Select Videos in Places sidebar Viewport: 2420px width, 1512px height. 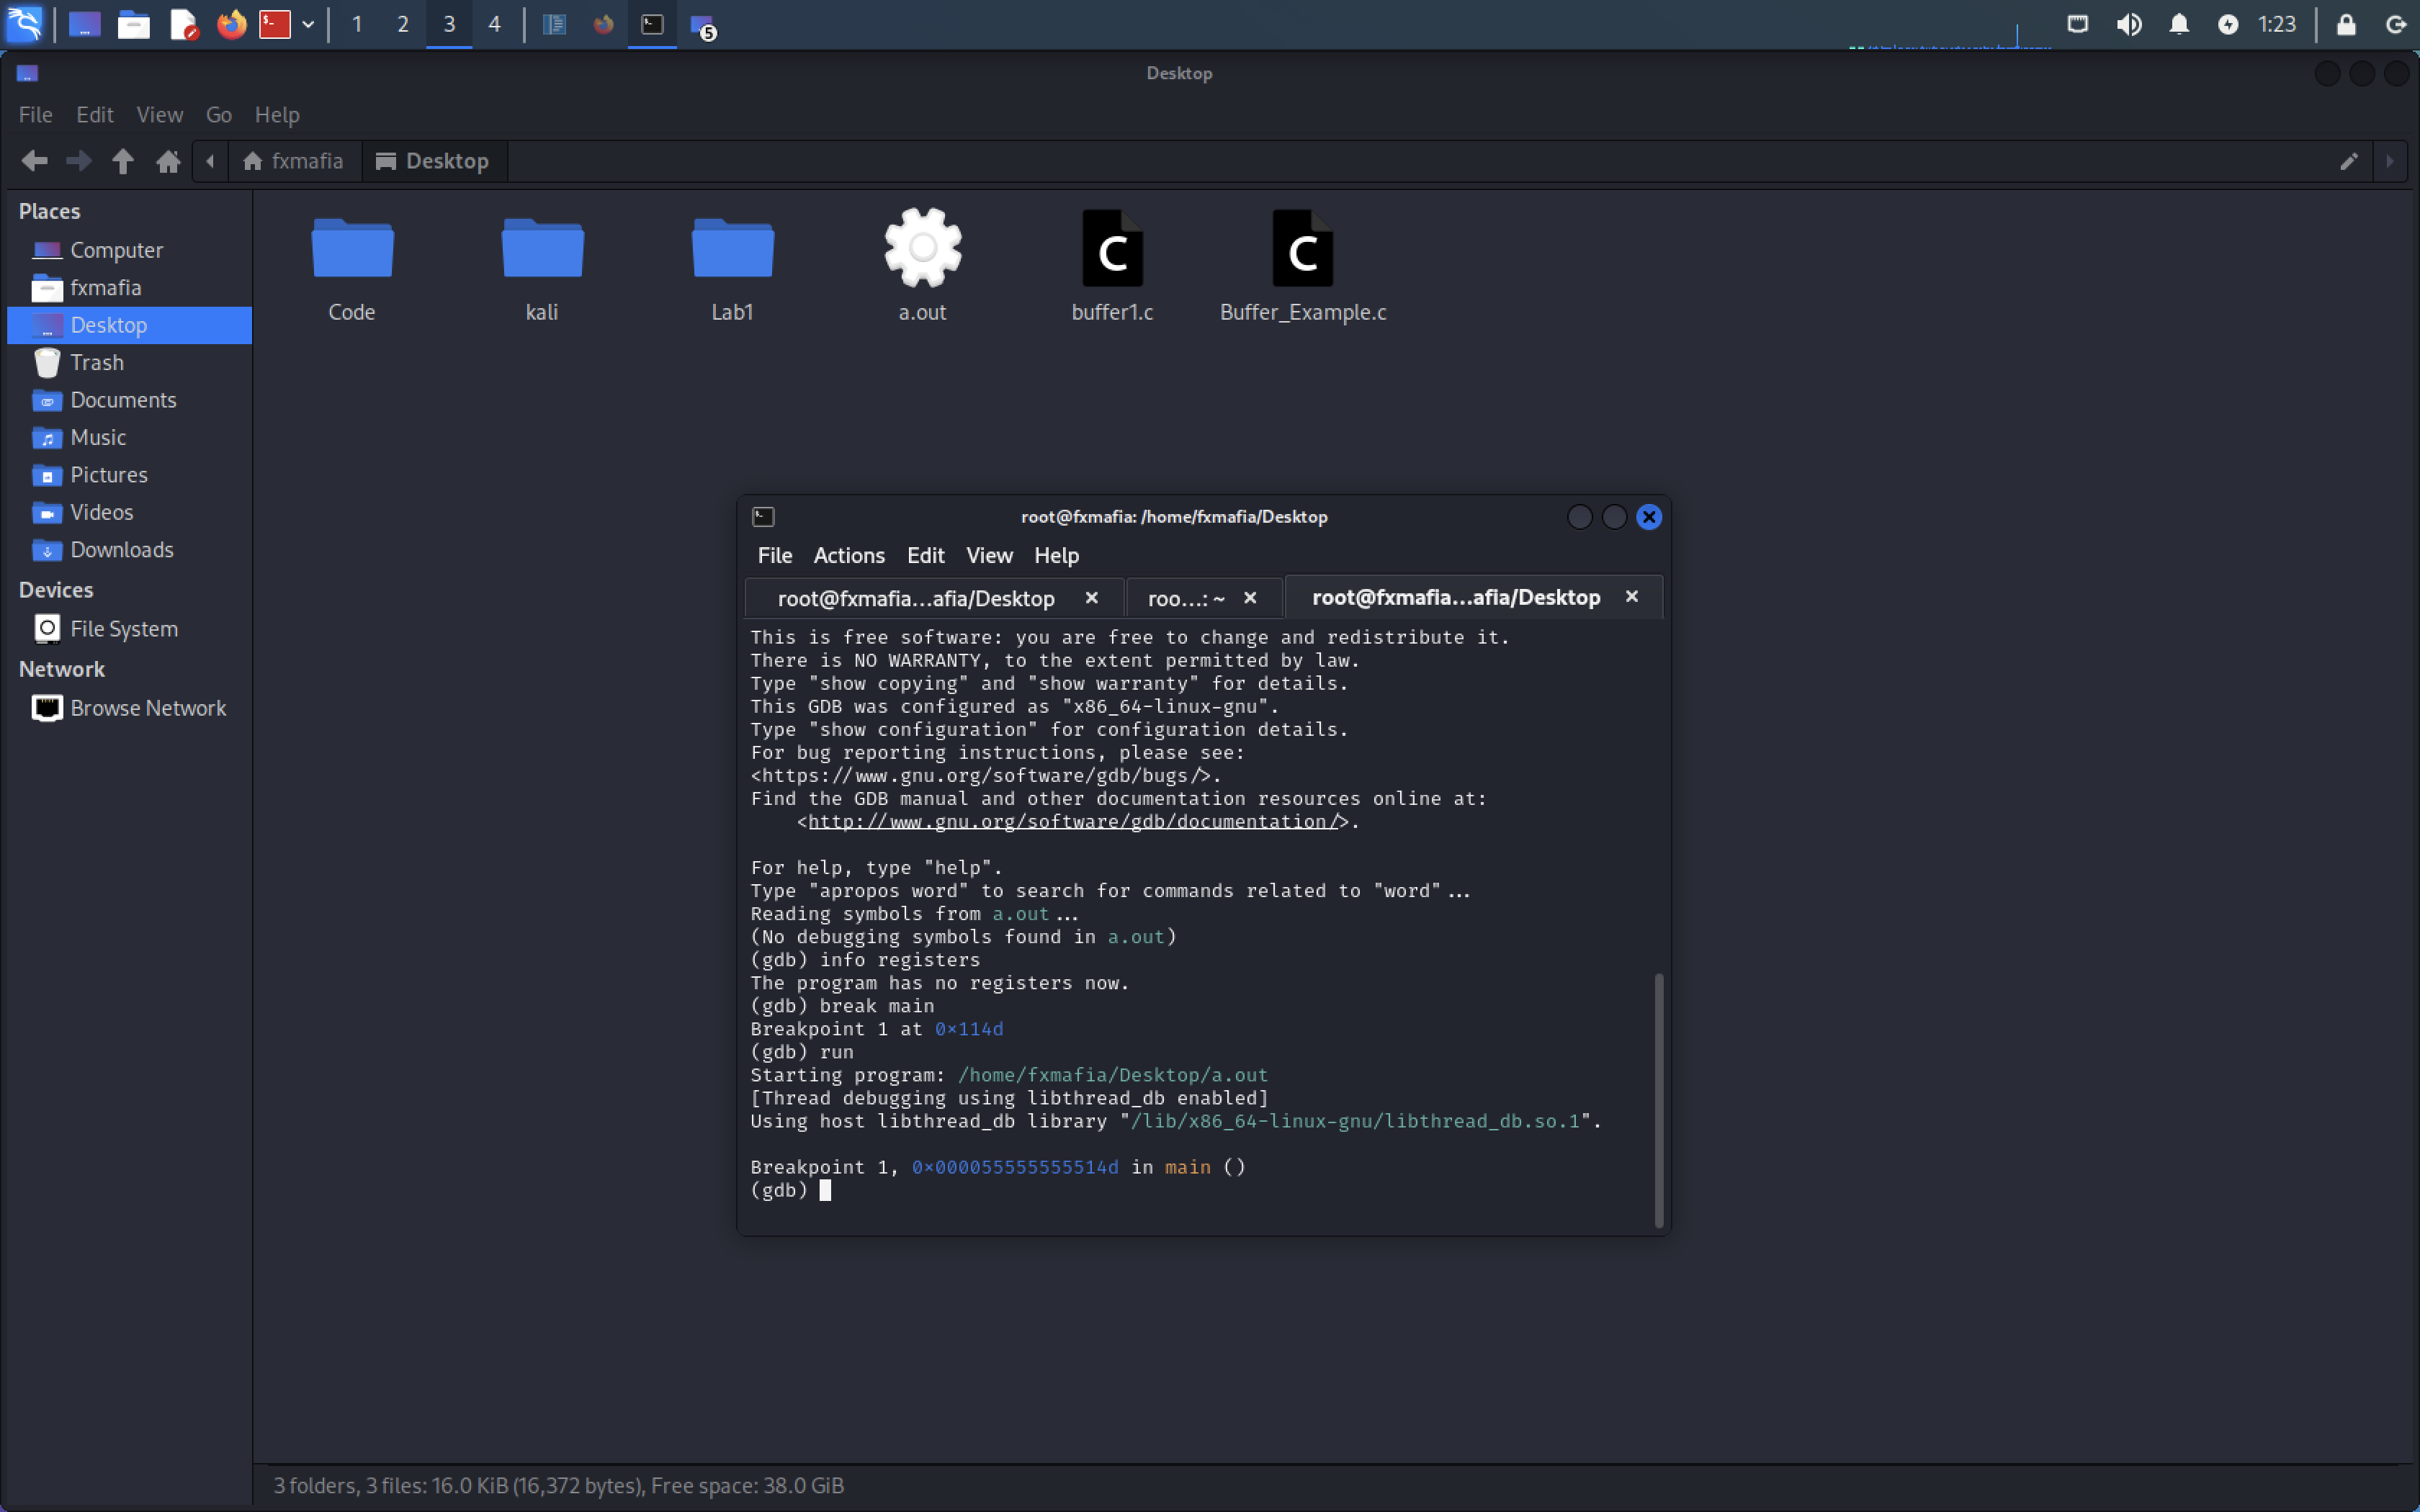(128, 512)
